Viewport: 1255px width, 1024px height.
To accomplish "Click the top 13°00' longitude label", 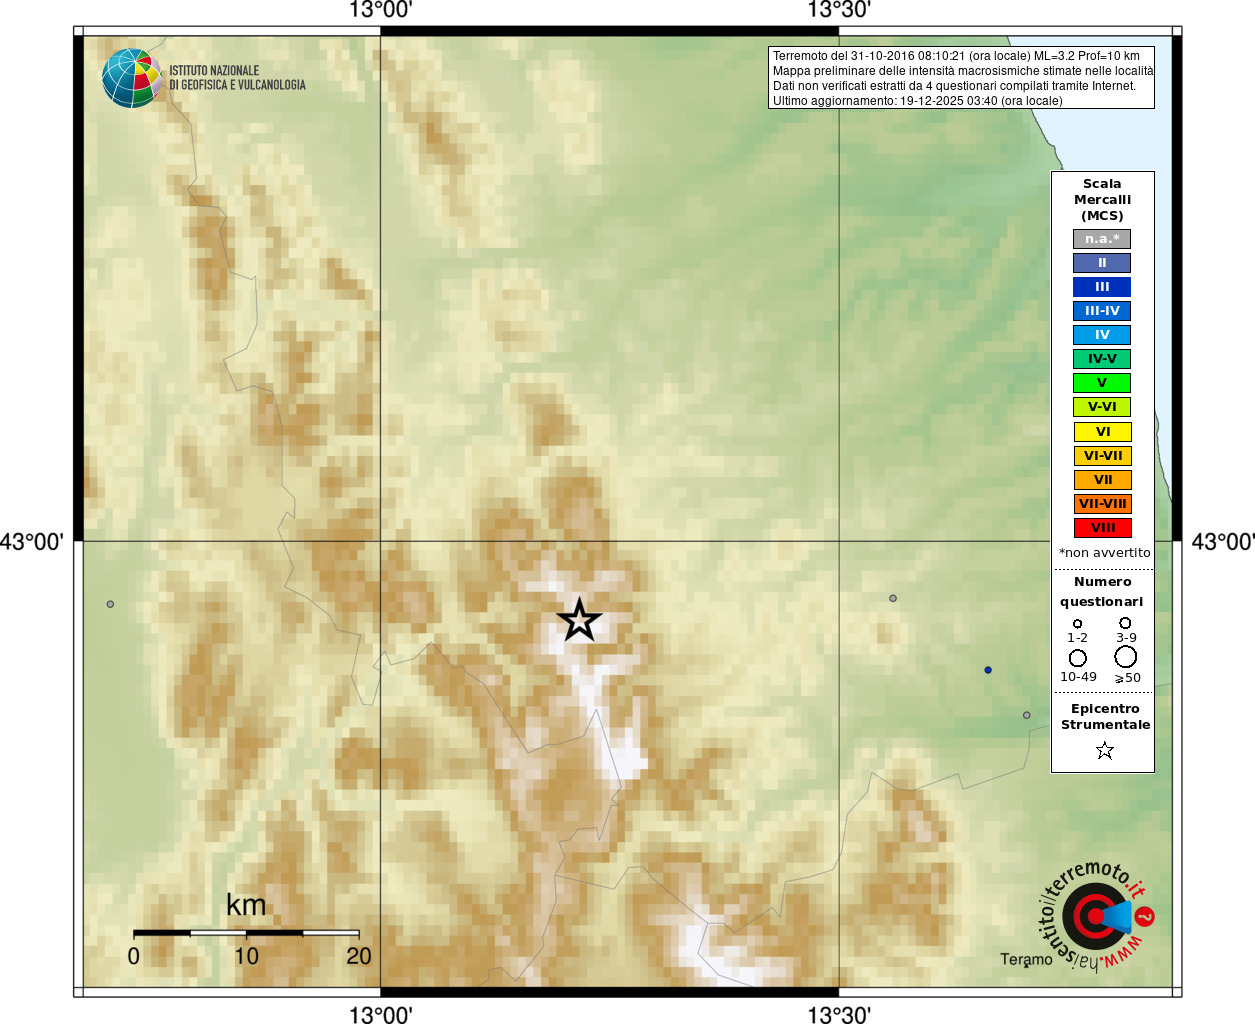I will point(380,10).
